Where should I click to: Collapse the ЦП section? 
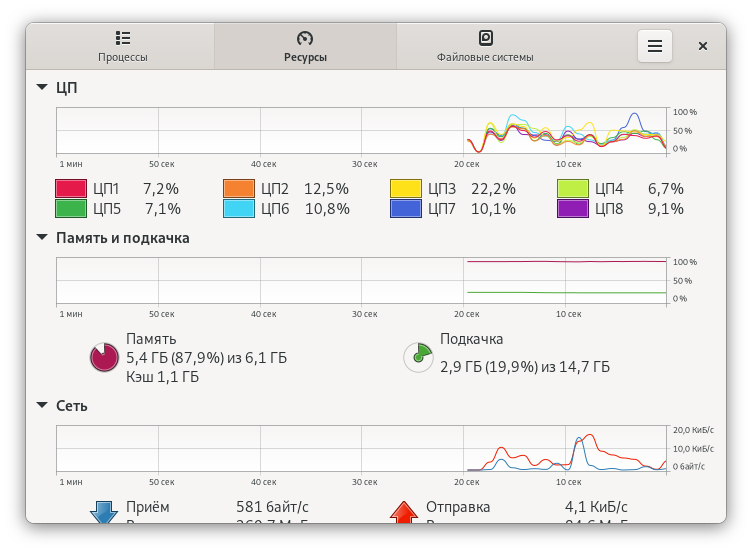click(42, 87)
